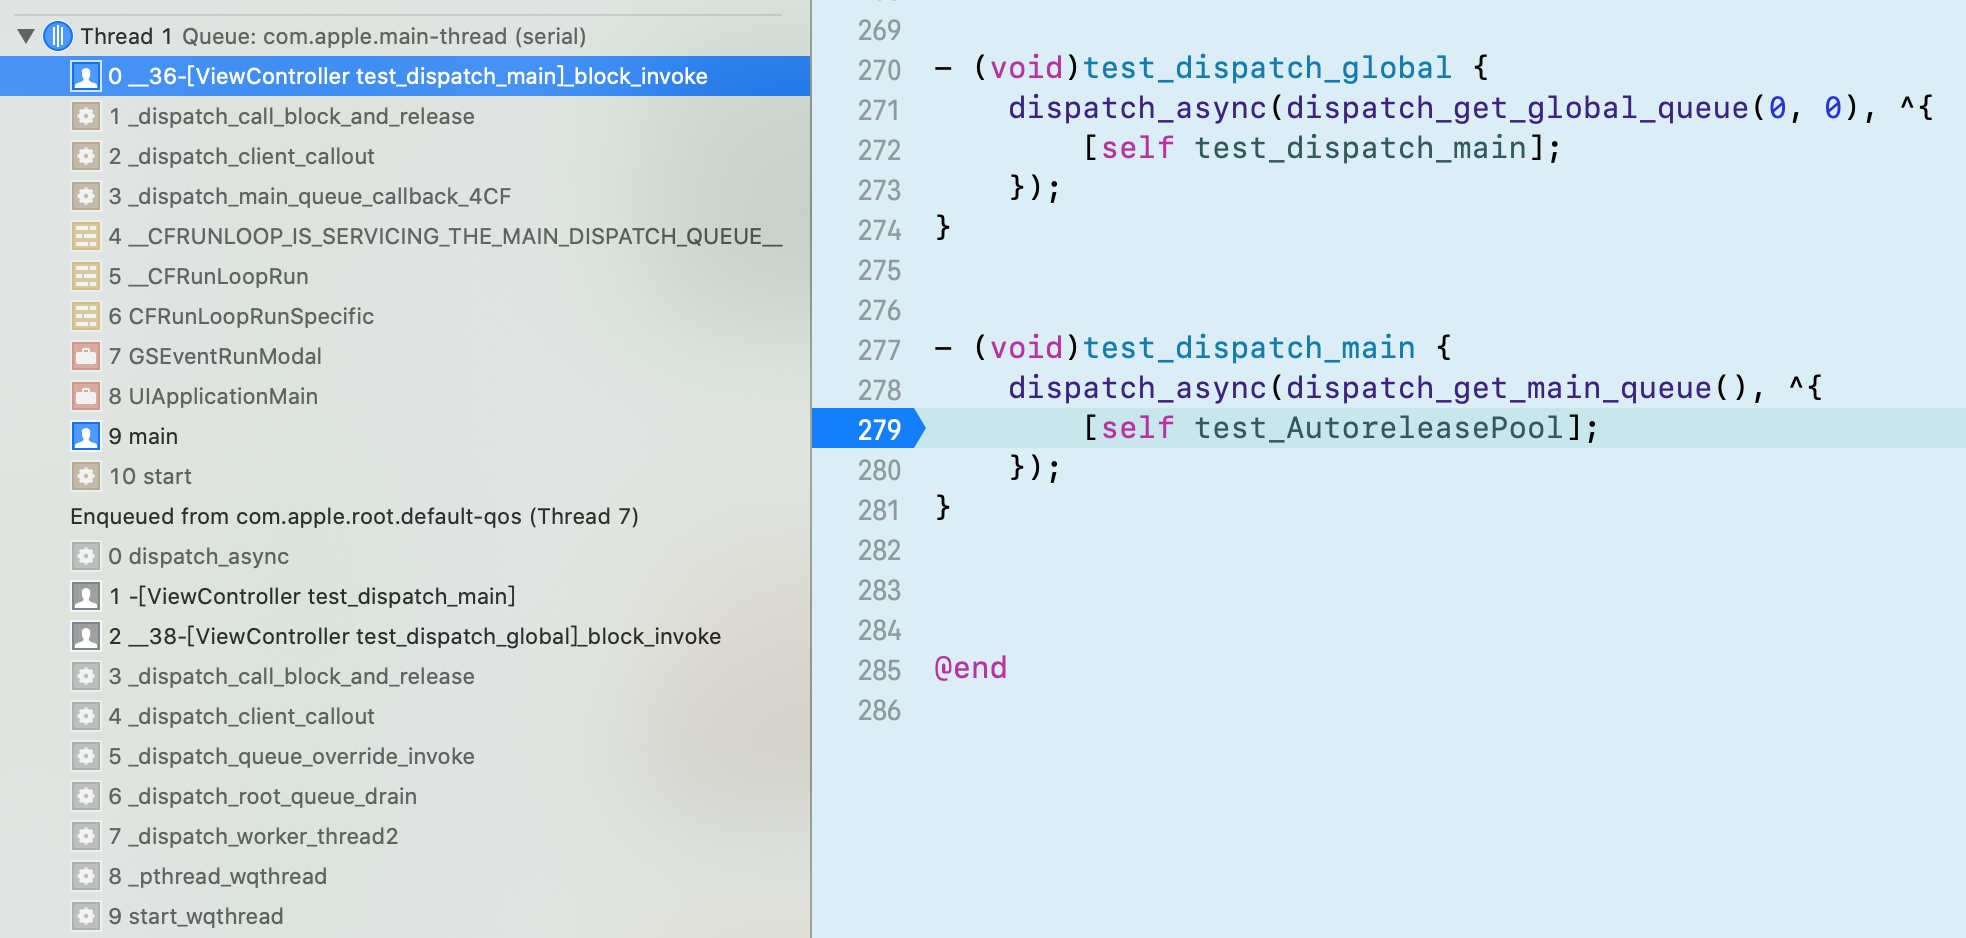Click dispatch_async on line 271
The image size is (1966, 938).
(1137, 108)
